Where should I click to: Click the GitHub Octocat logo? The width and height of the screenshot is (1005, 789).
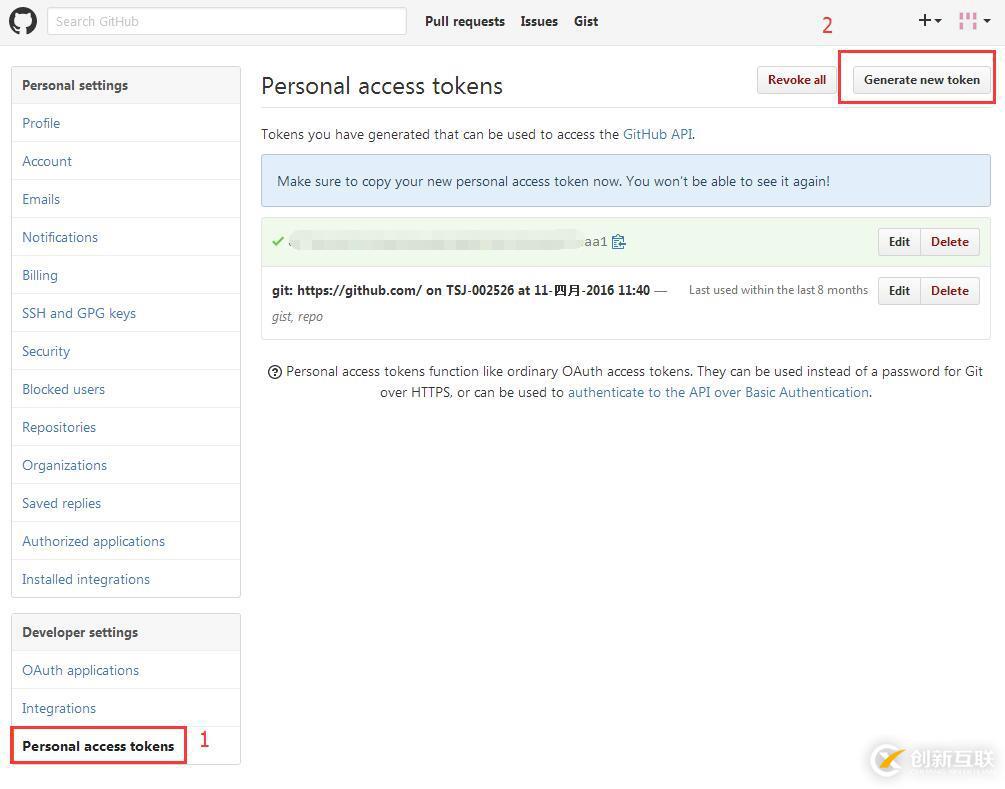23,21
